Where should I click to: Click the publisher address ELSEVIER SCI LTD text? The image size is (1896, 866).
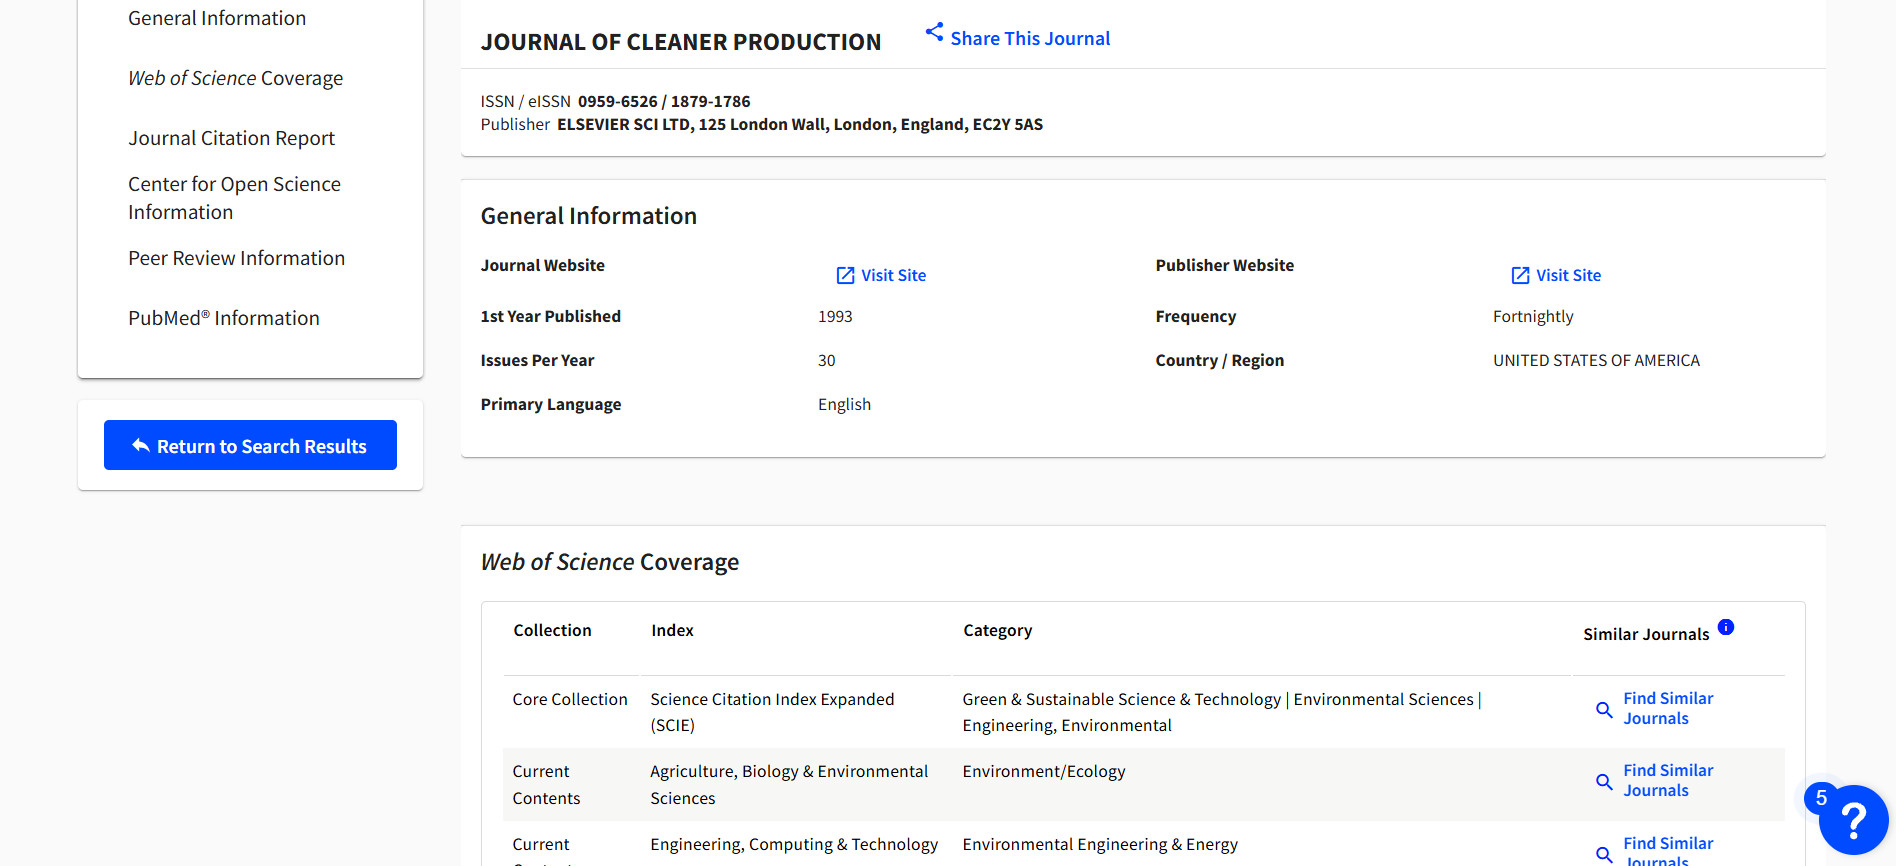click(x=800, y=124)
